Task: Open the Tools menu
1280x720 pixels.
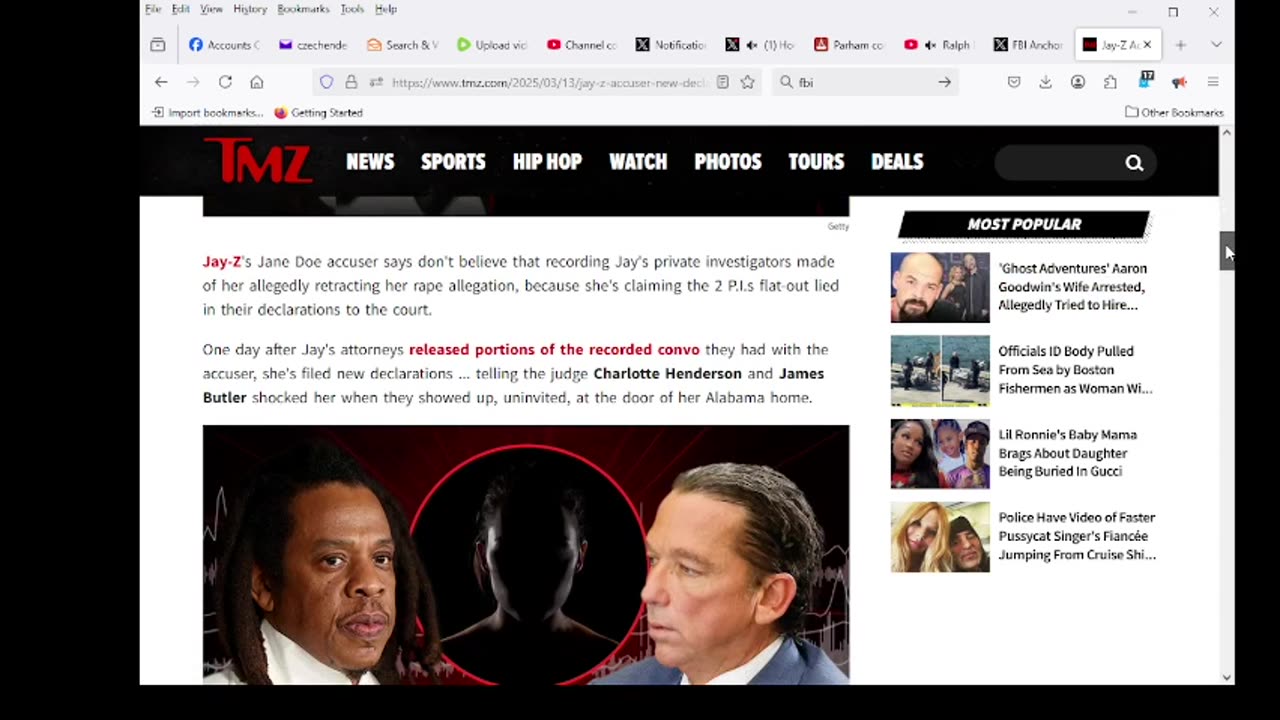Action: pyautogui.click(x=352, y=9)
